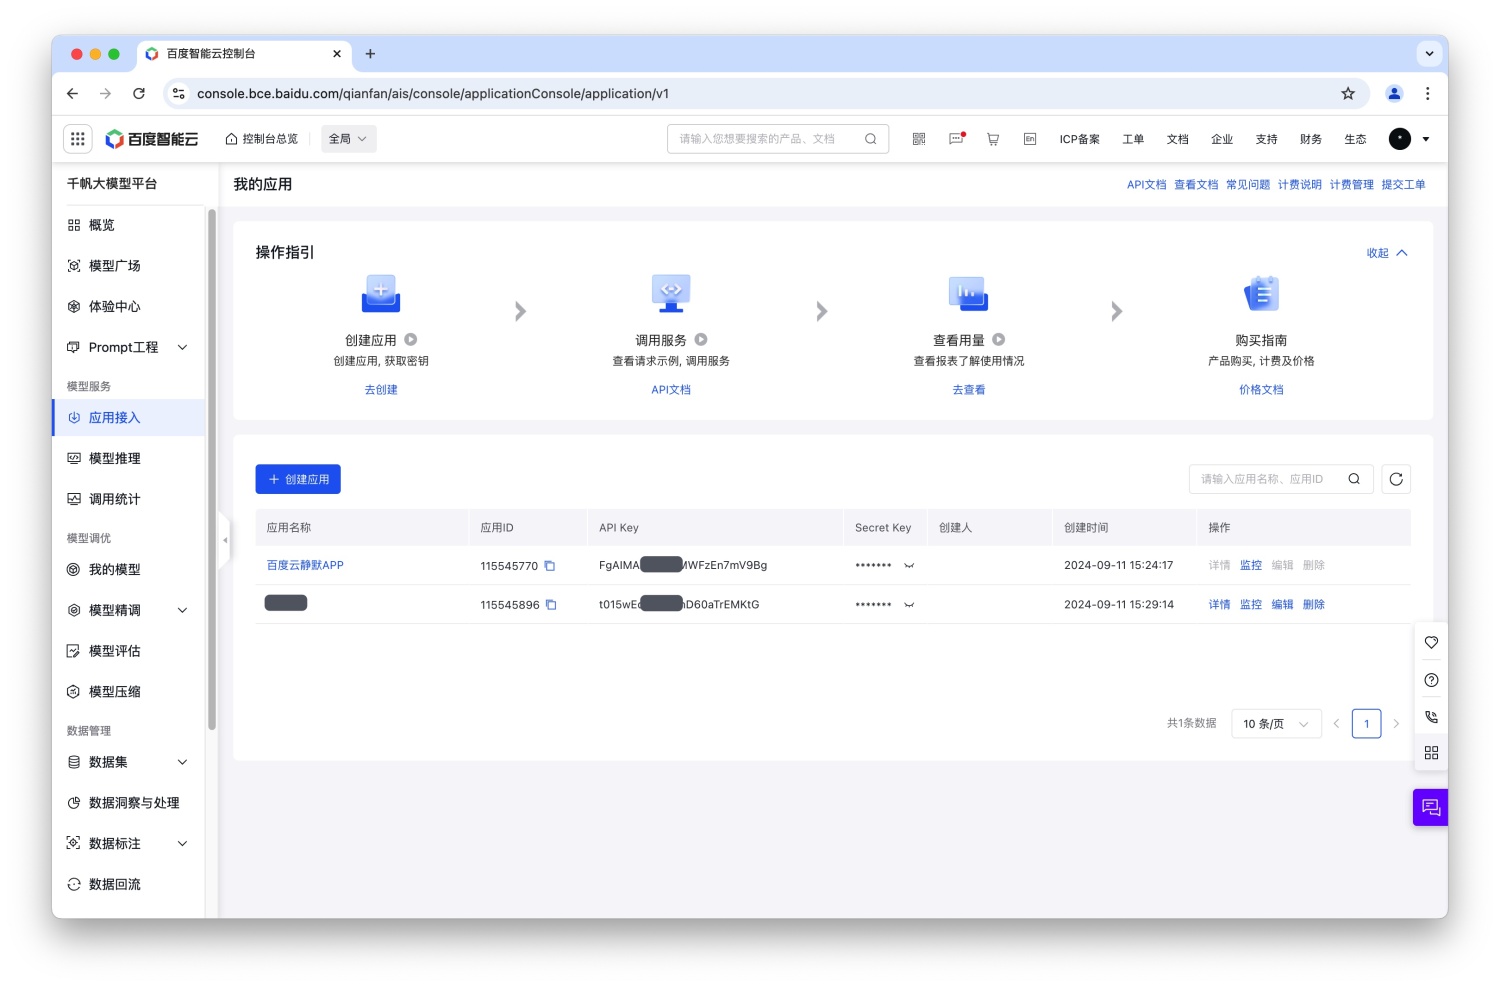
Task: Click the user avatar icon
Action: tap(1400, 139)
